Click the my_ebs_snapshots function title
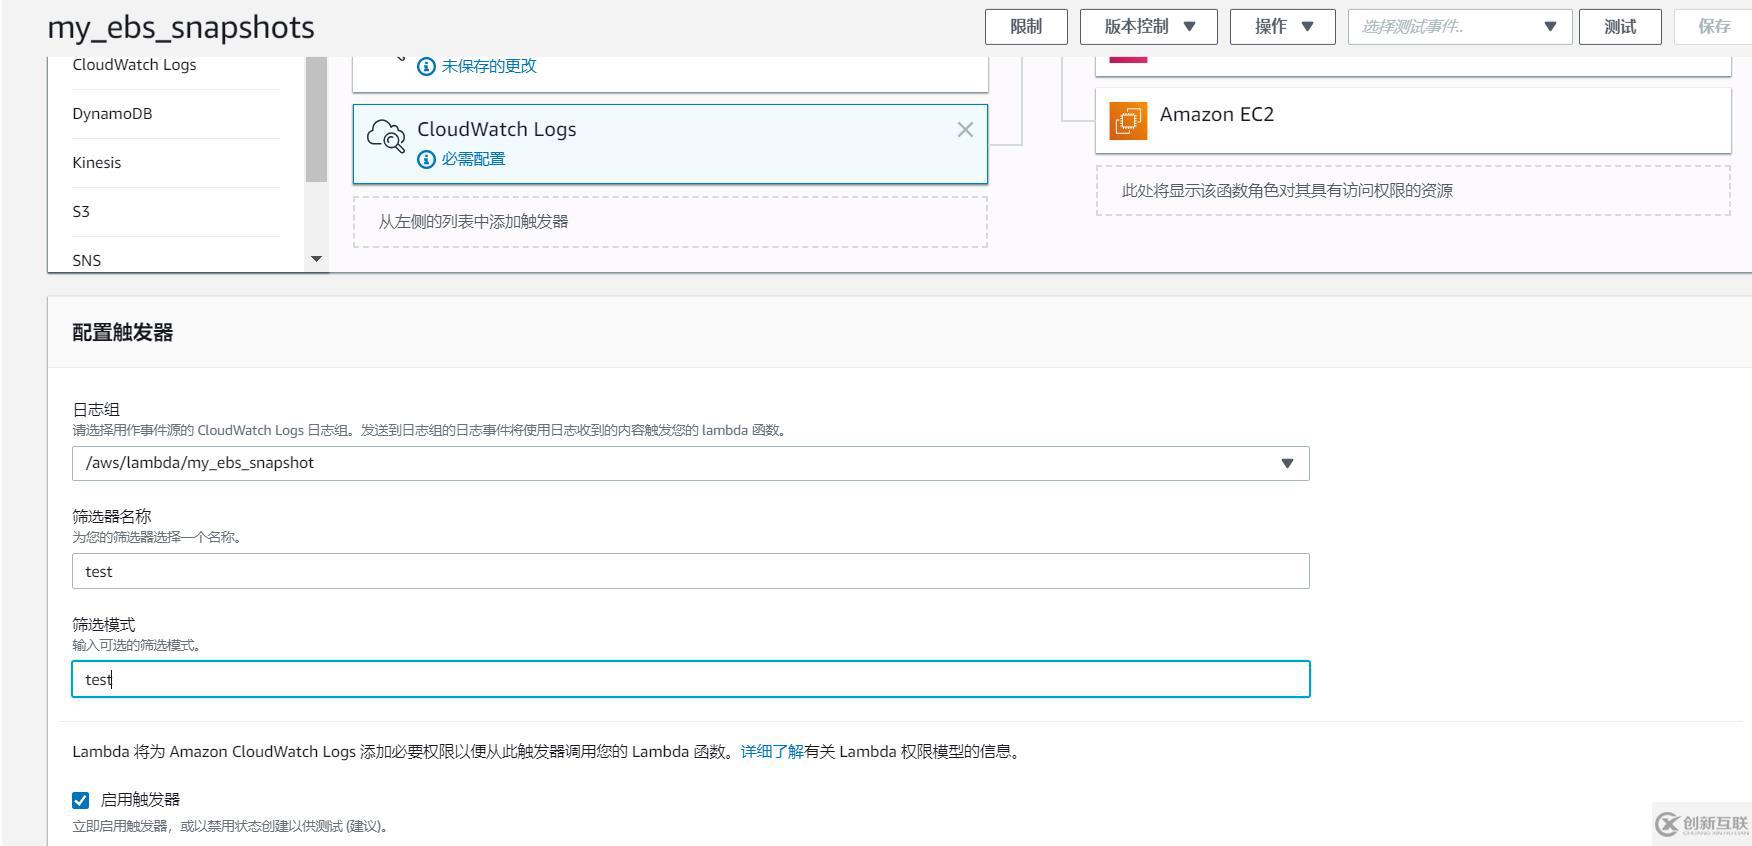Screen dimensions: 1752x846 coord(181,27)
